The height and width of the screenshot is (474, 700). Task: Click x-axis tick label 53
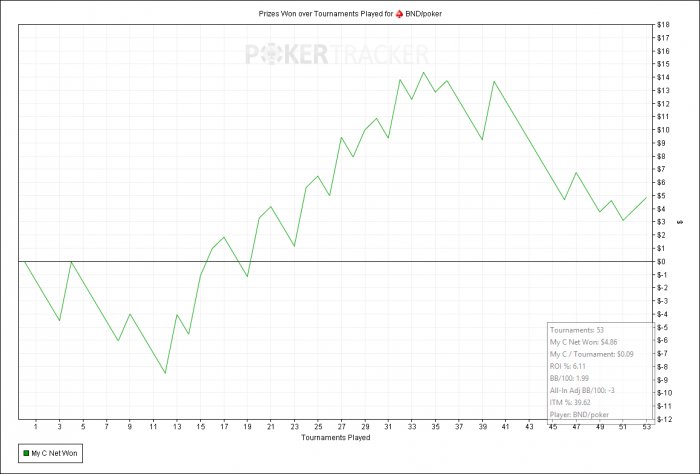[x=646, y=427]
